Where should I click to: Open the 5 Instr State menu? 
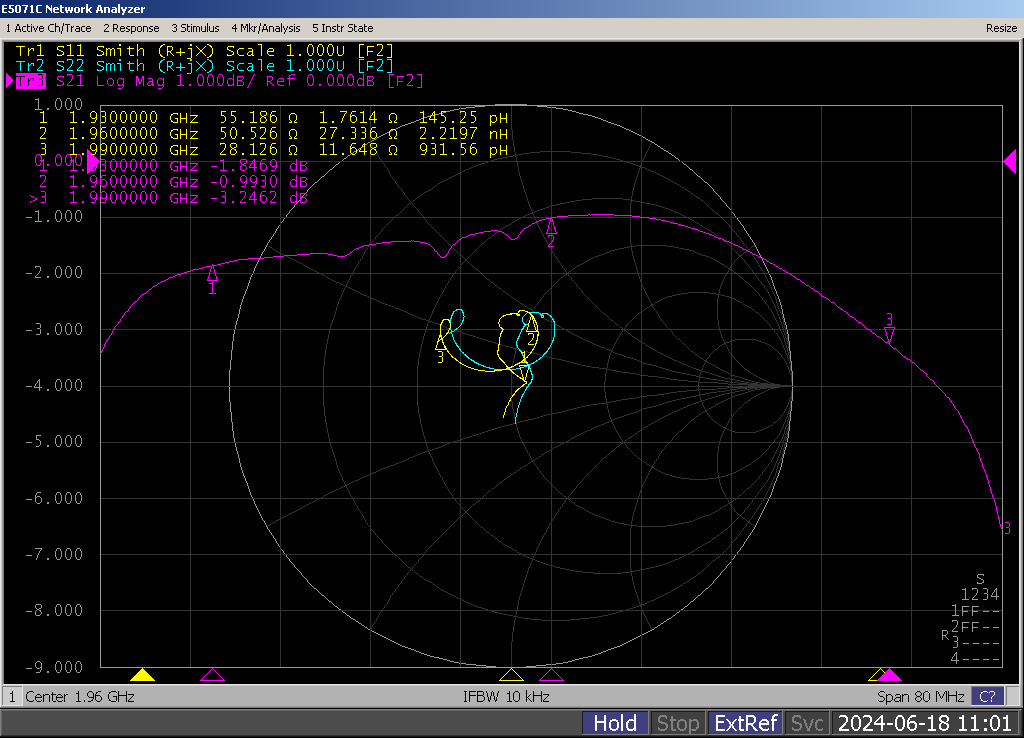coord(343,28)
